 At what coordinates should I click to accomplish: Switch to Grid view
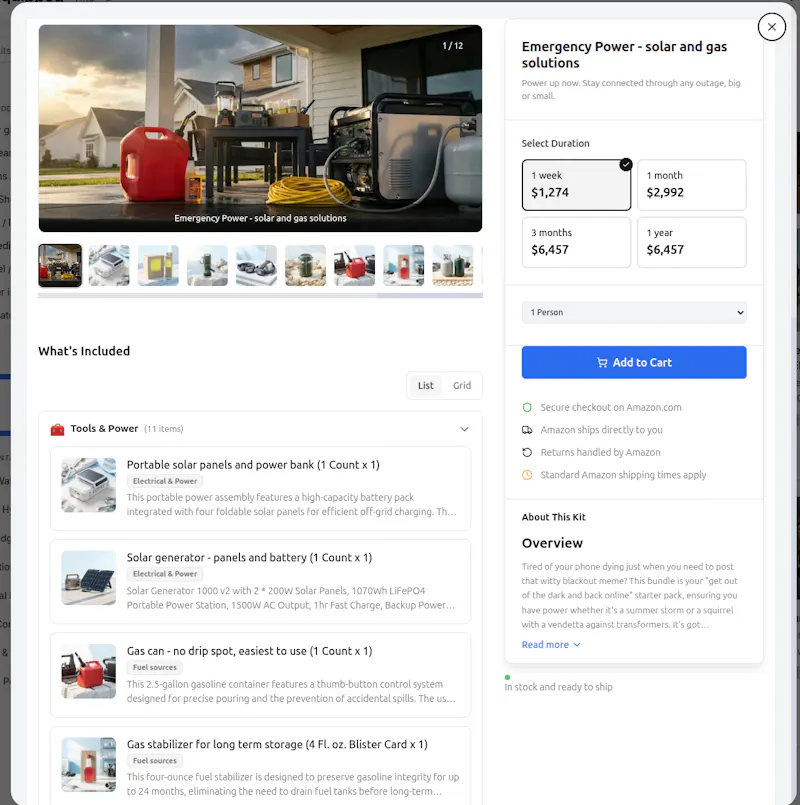(462, 386)
